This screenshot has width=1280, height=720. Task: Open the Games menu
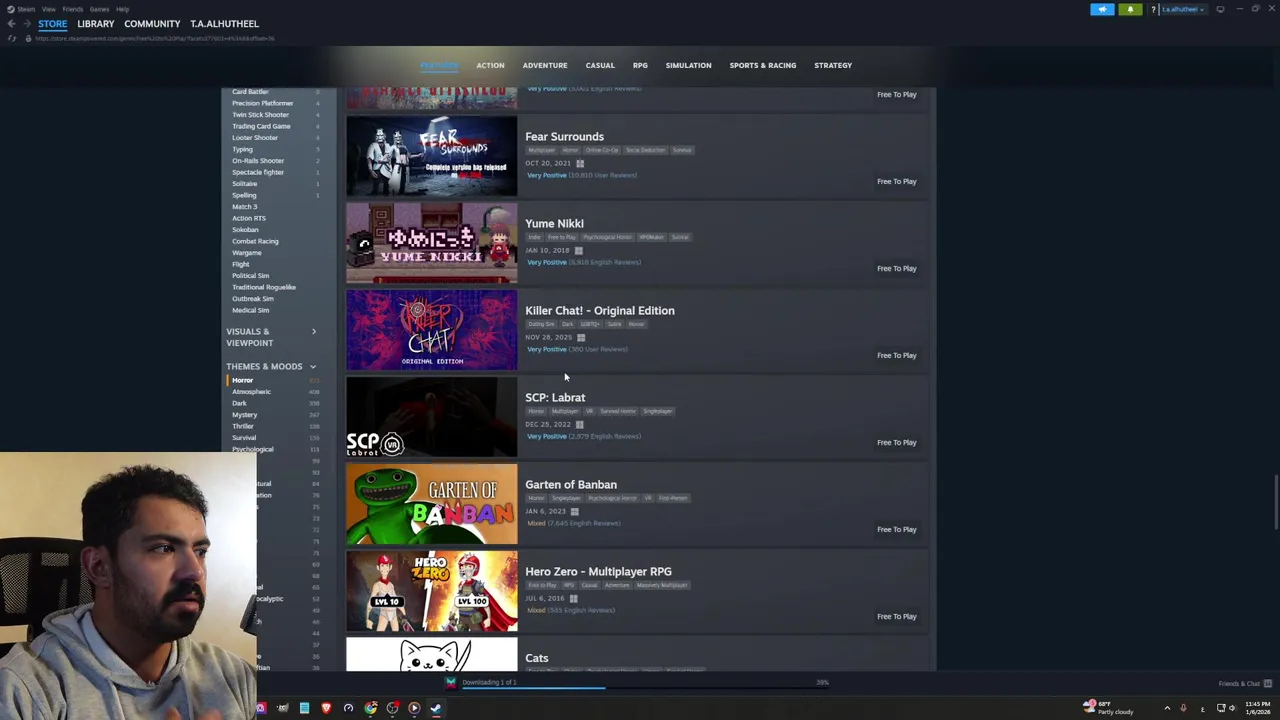(x=99, y=9)
